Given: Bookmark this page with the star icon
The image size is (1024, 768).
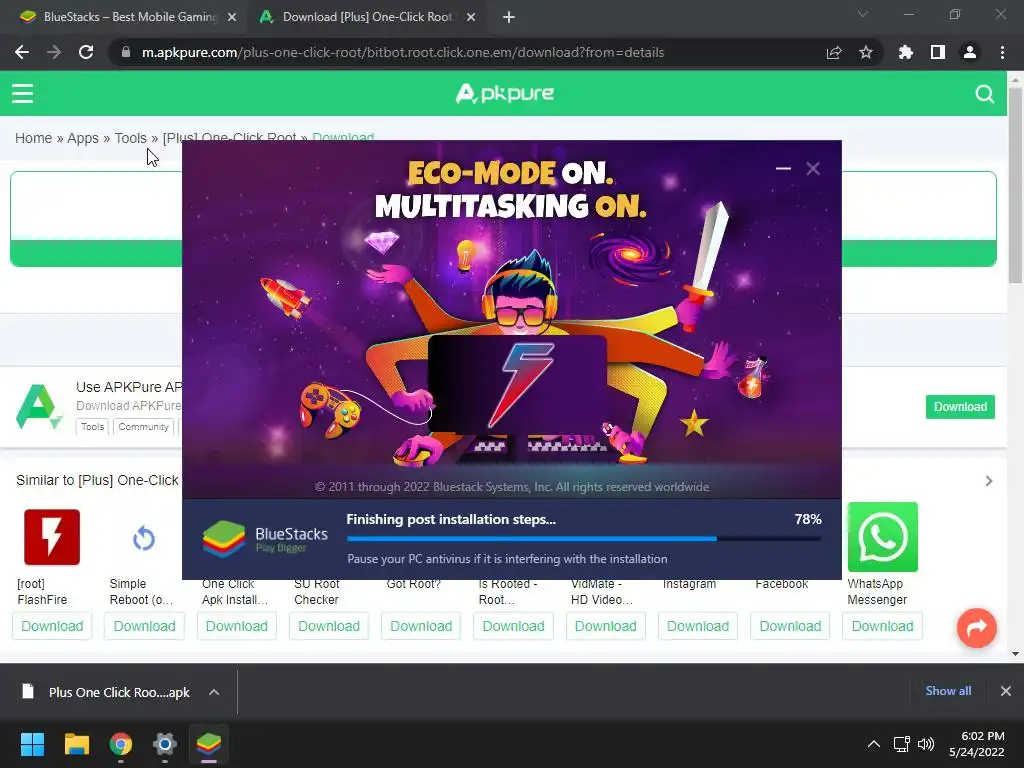Looking at the screenshot, I should point(866,52).
